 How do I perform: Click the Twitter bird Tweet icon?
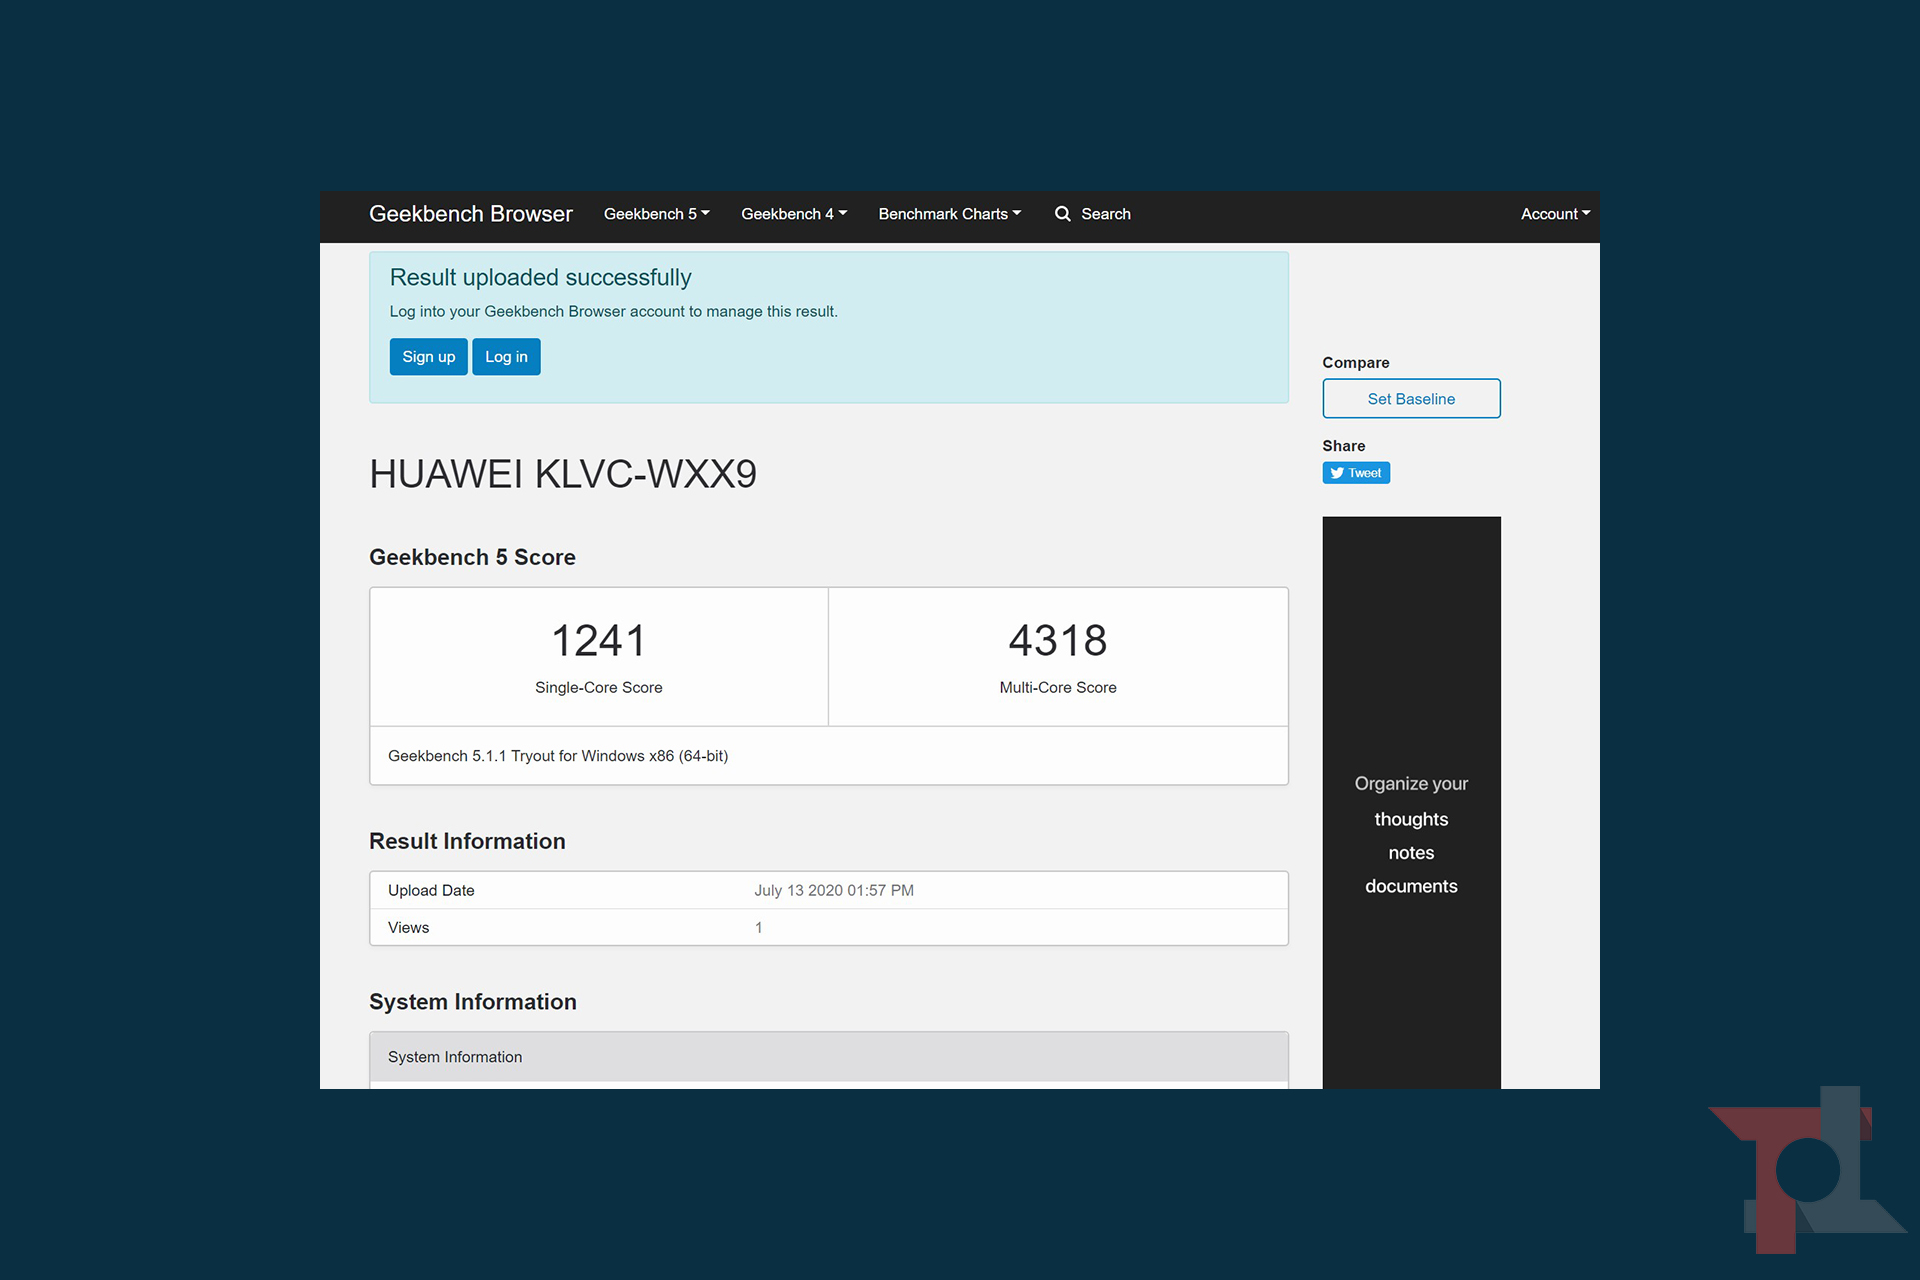click(1337, 473)
